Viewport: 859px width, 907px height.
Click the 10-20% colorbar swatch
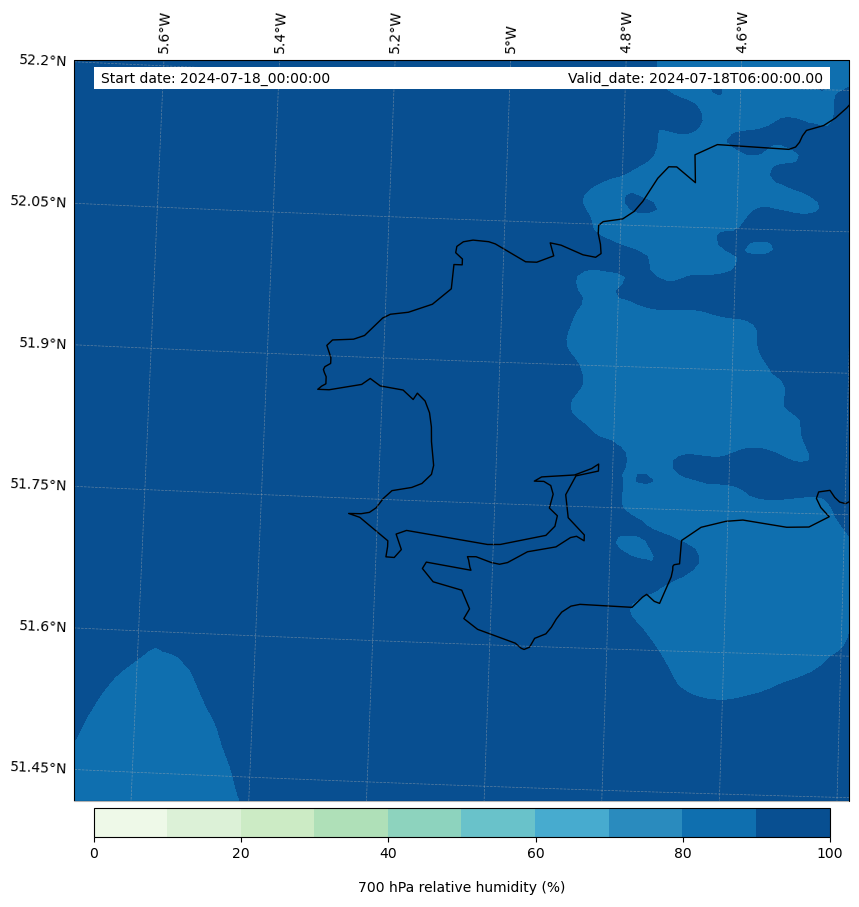204,823
